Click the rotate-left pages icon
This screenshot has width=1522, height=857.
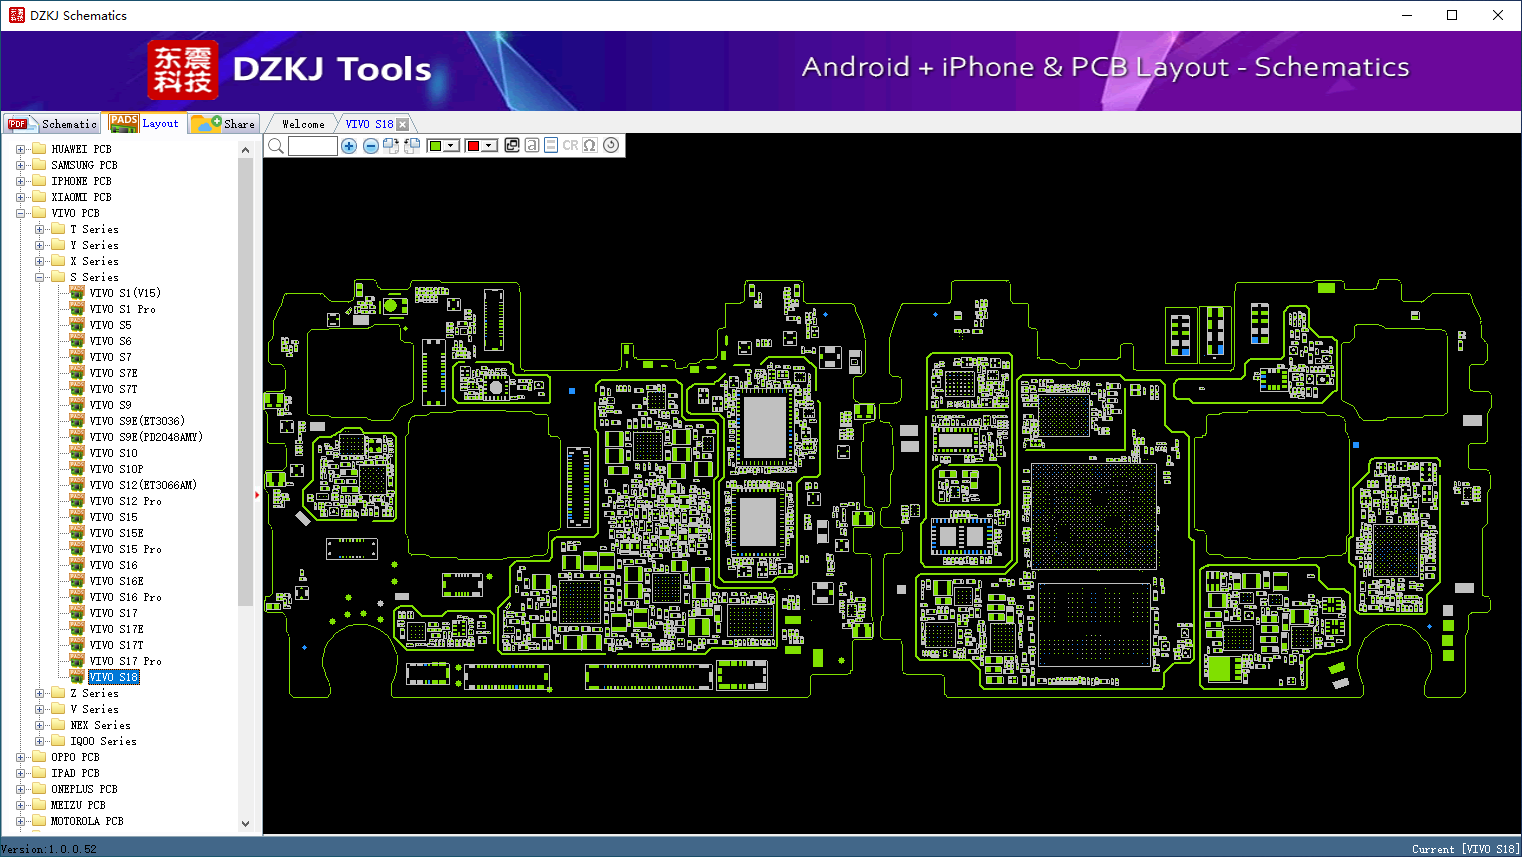(412, 146)
